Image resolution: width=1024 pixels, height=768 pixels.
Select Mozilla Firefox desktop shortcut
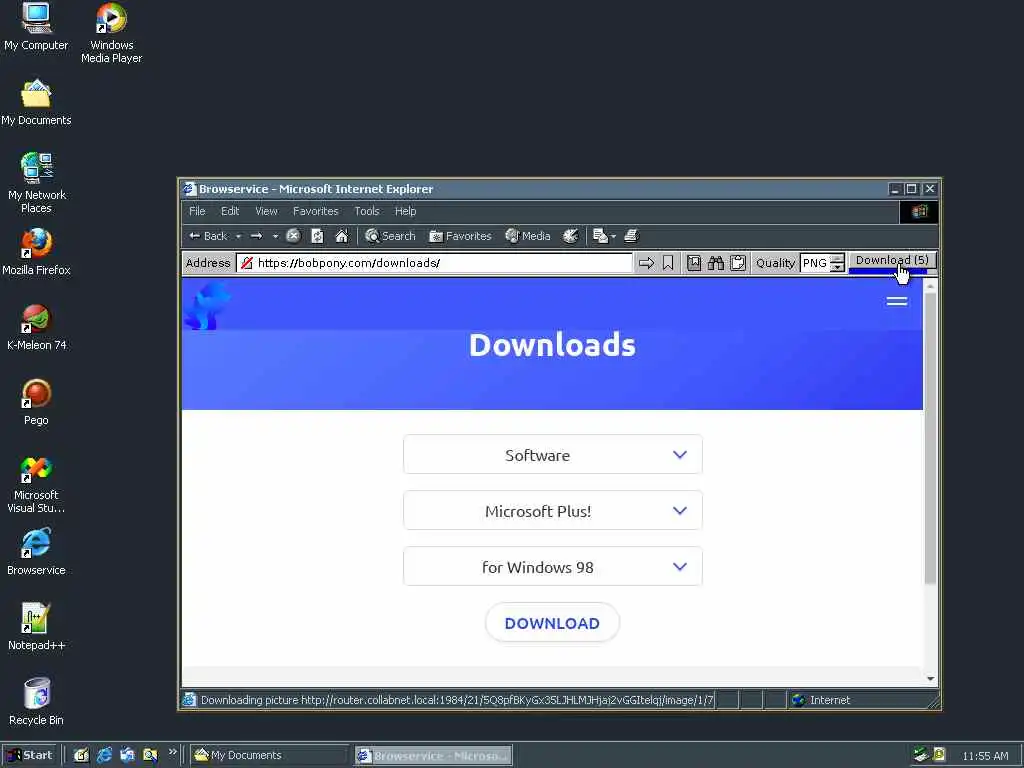(x=36, y=252)
